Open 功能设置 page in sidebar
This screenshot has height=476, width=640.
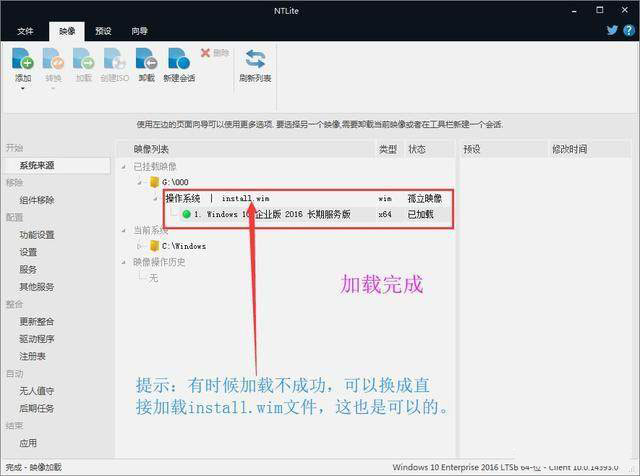point(37,235)
